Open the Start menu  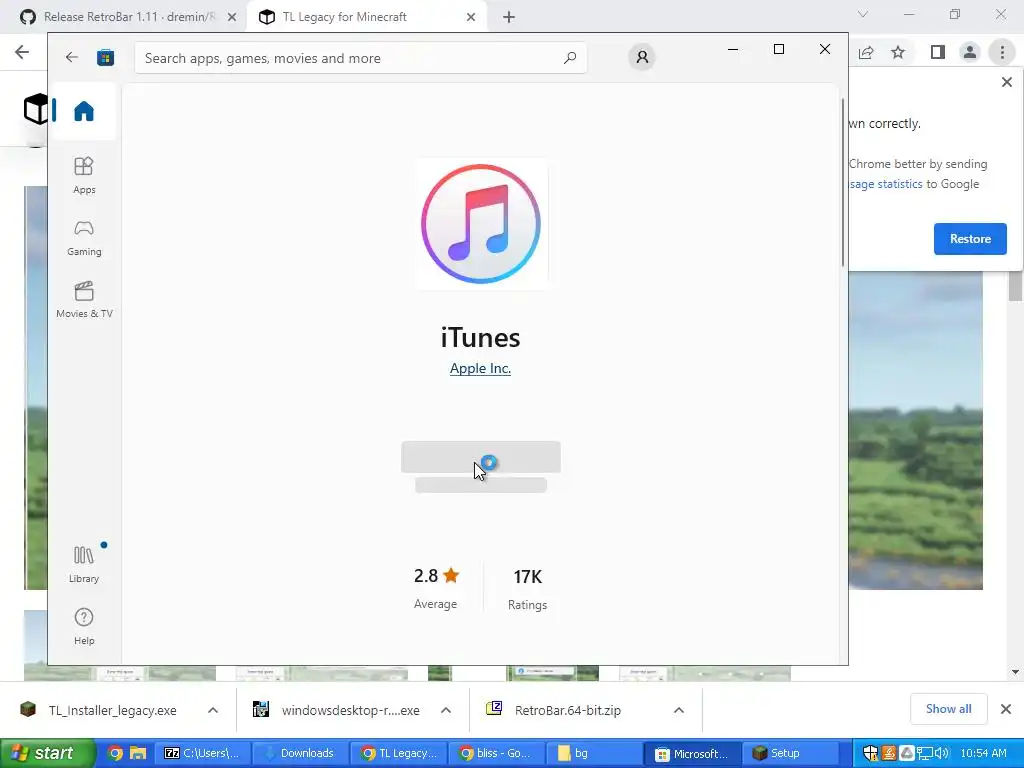point(46,753)
